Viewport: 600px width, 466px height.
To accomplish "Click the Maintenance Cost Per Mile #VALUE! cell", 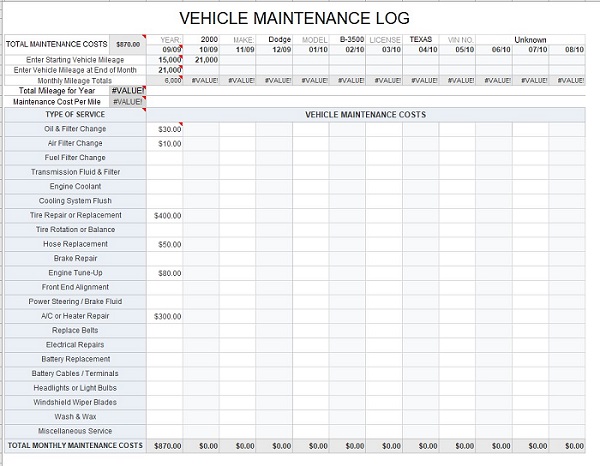I will coord(128,102).
